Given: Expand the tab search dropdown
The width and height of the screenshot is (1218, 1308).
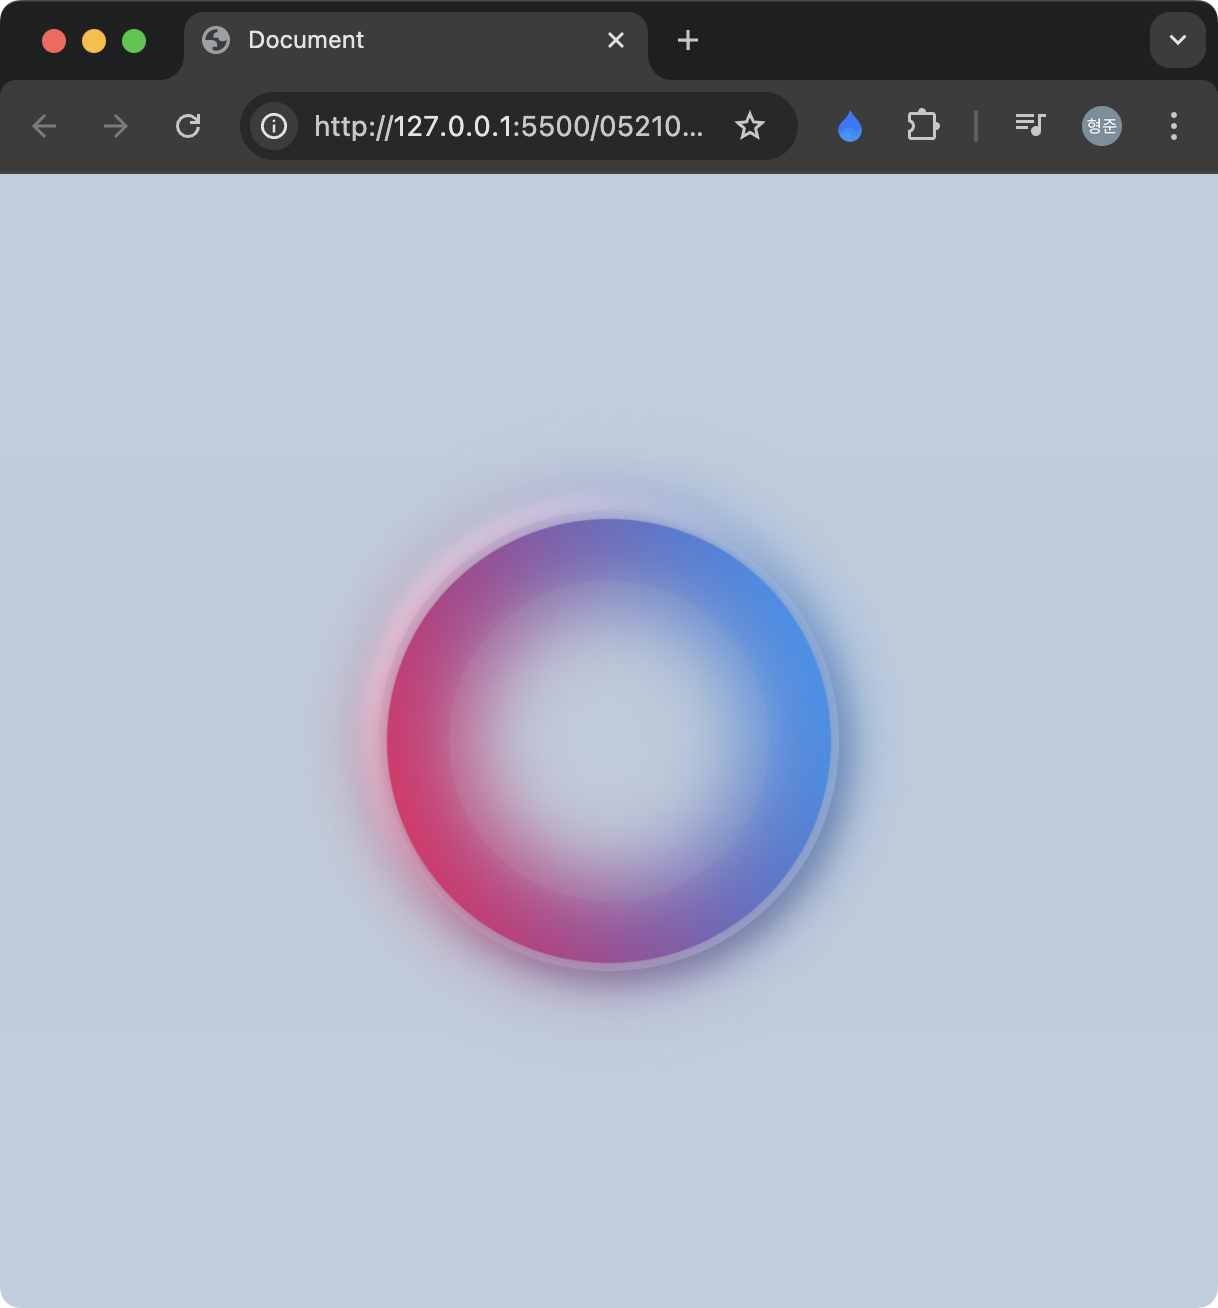Looking at the screenshot, I should [x=1178, y=40].
